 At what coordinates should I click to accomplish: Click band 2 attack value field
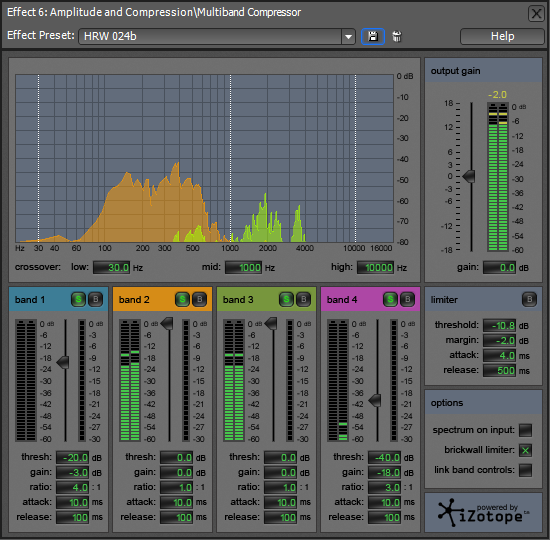tap(176, 502)
